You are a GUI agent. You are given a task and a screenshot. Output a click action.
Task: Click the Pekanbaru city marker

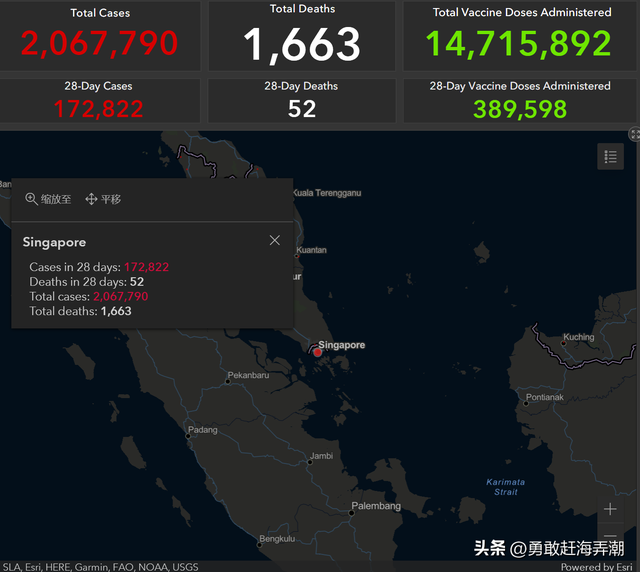pos(224,376)
